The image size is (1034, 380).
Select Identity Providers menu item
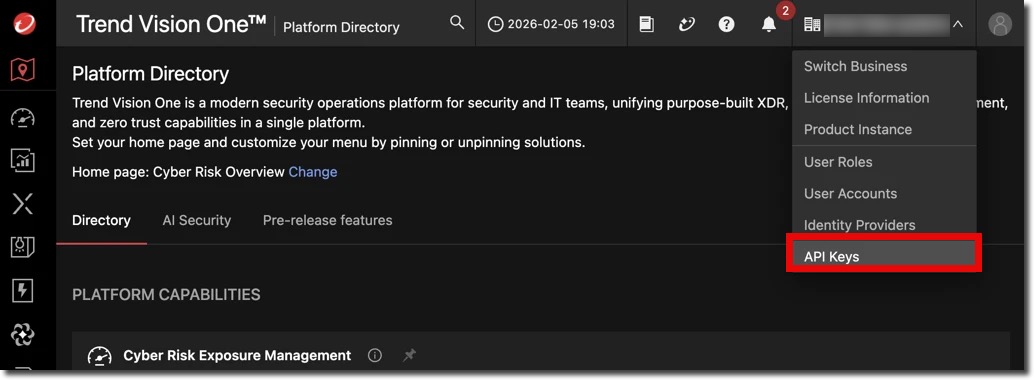coord(884,225)
